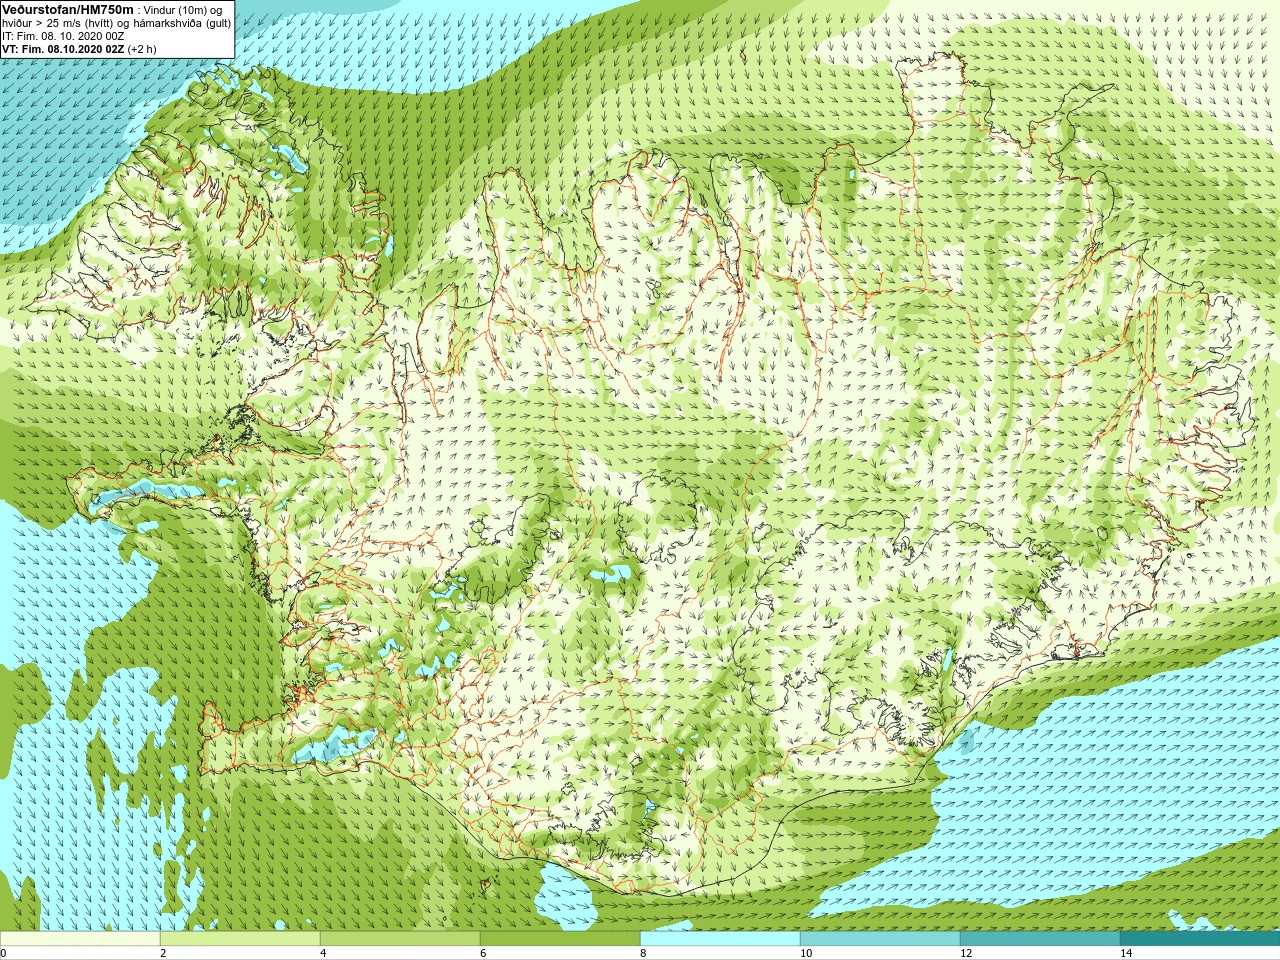Click the 'Vindur (10m) og' header text
This screenshot has height=960, width=1280.
(x=183, y=10)
